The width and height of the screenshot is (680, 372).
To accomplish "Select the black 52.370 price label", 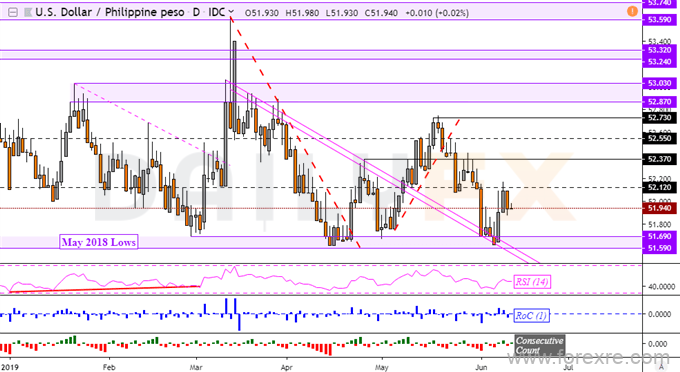I will (x=659, y=159).
